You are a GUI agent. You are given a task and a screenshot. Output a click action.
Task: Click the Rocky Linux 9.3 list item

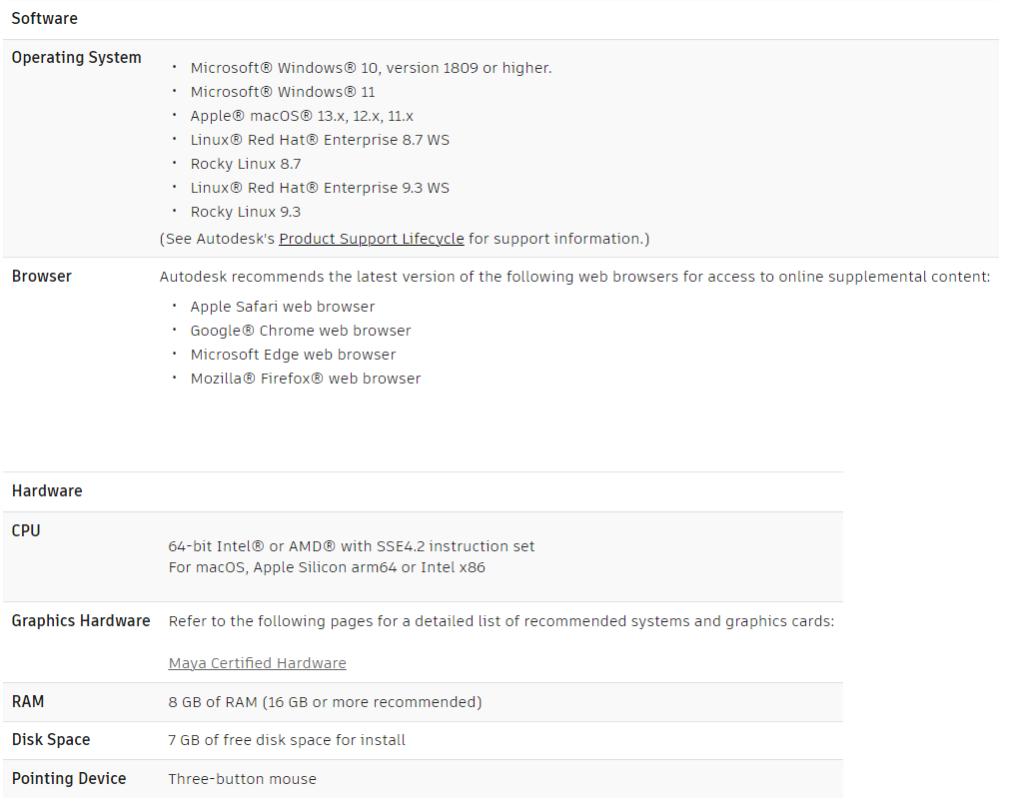coord(246,212)
